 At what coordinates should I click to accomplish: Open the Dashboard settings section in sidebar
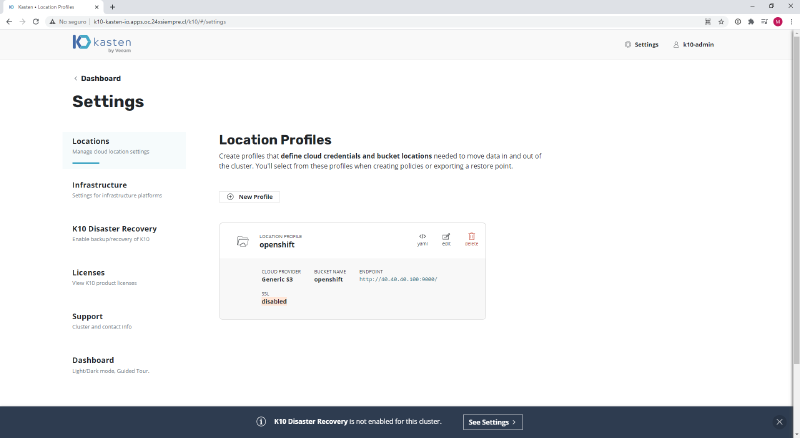point(110,365)
